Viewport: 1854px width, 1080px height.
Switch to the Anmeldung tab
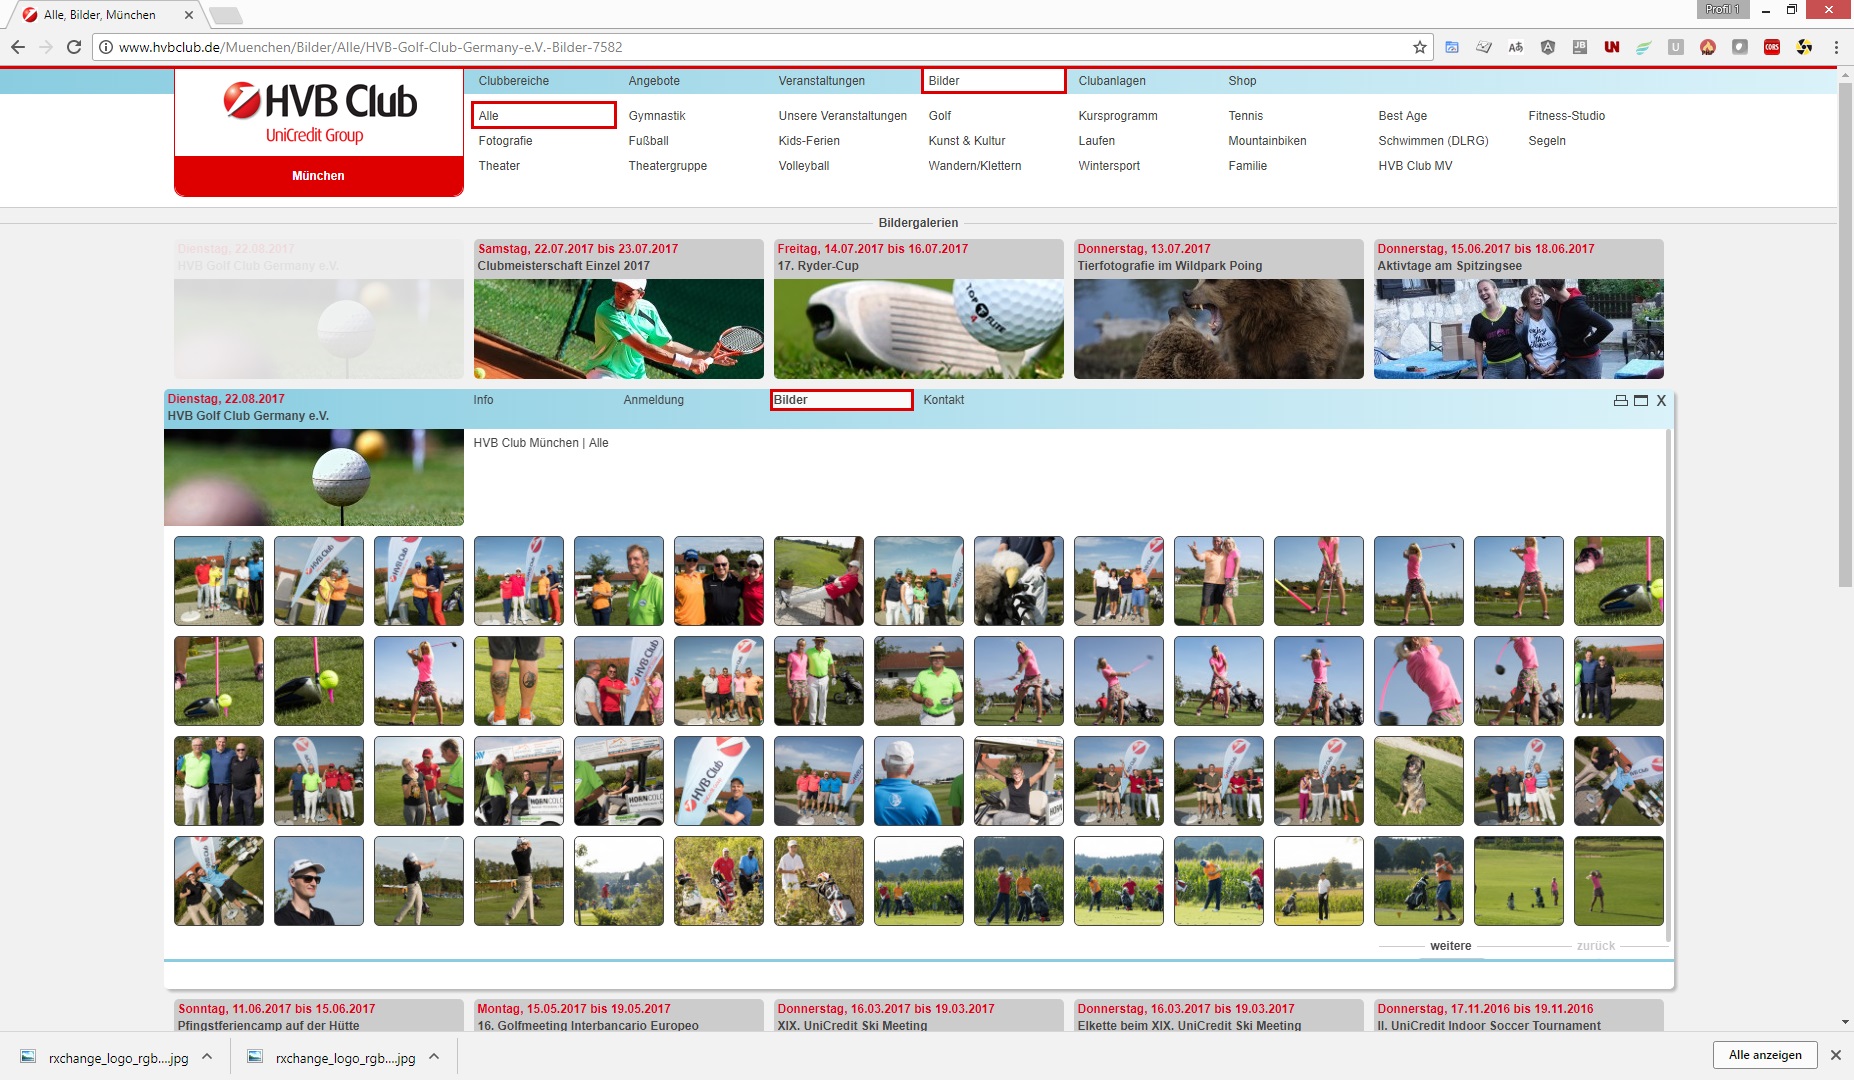[653, 400]
